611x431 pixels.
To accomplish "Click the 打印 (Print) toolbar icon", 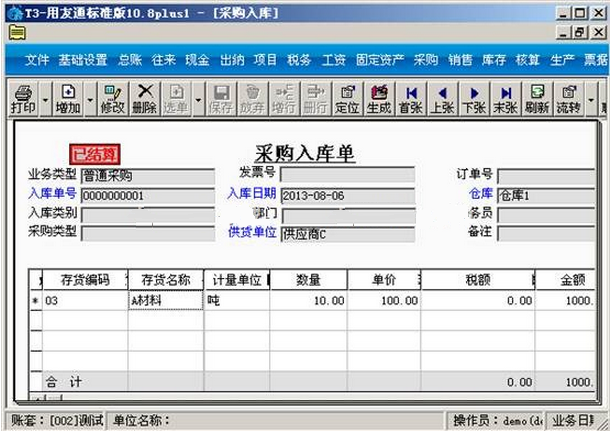I will (21, 98).
